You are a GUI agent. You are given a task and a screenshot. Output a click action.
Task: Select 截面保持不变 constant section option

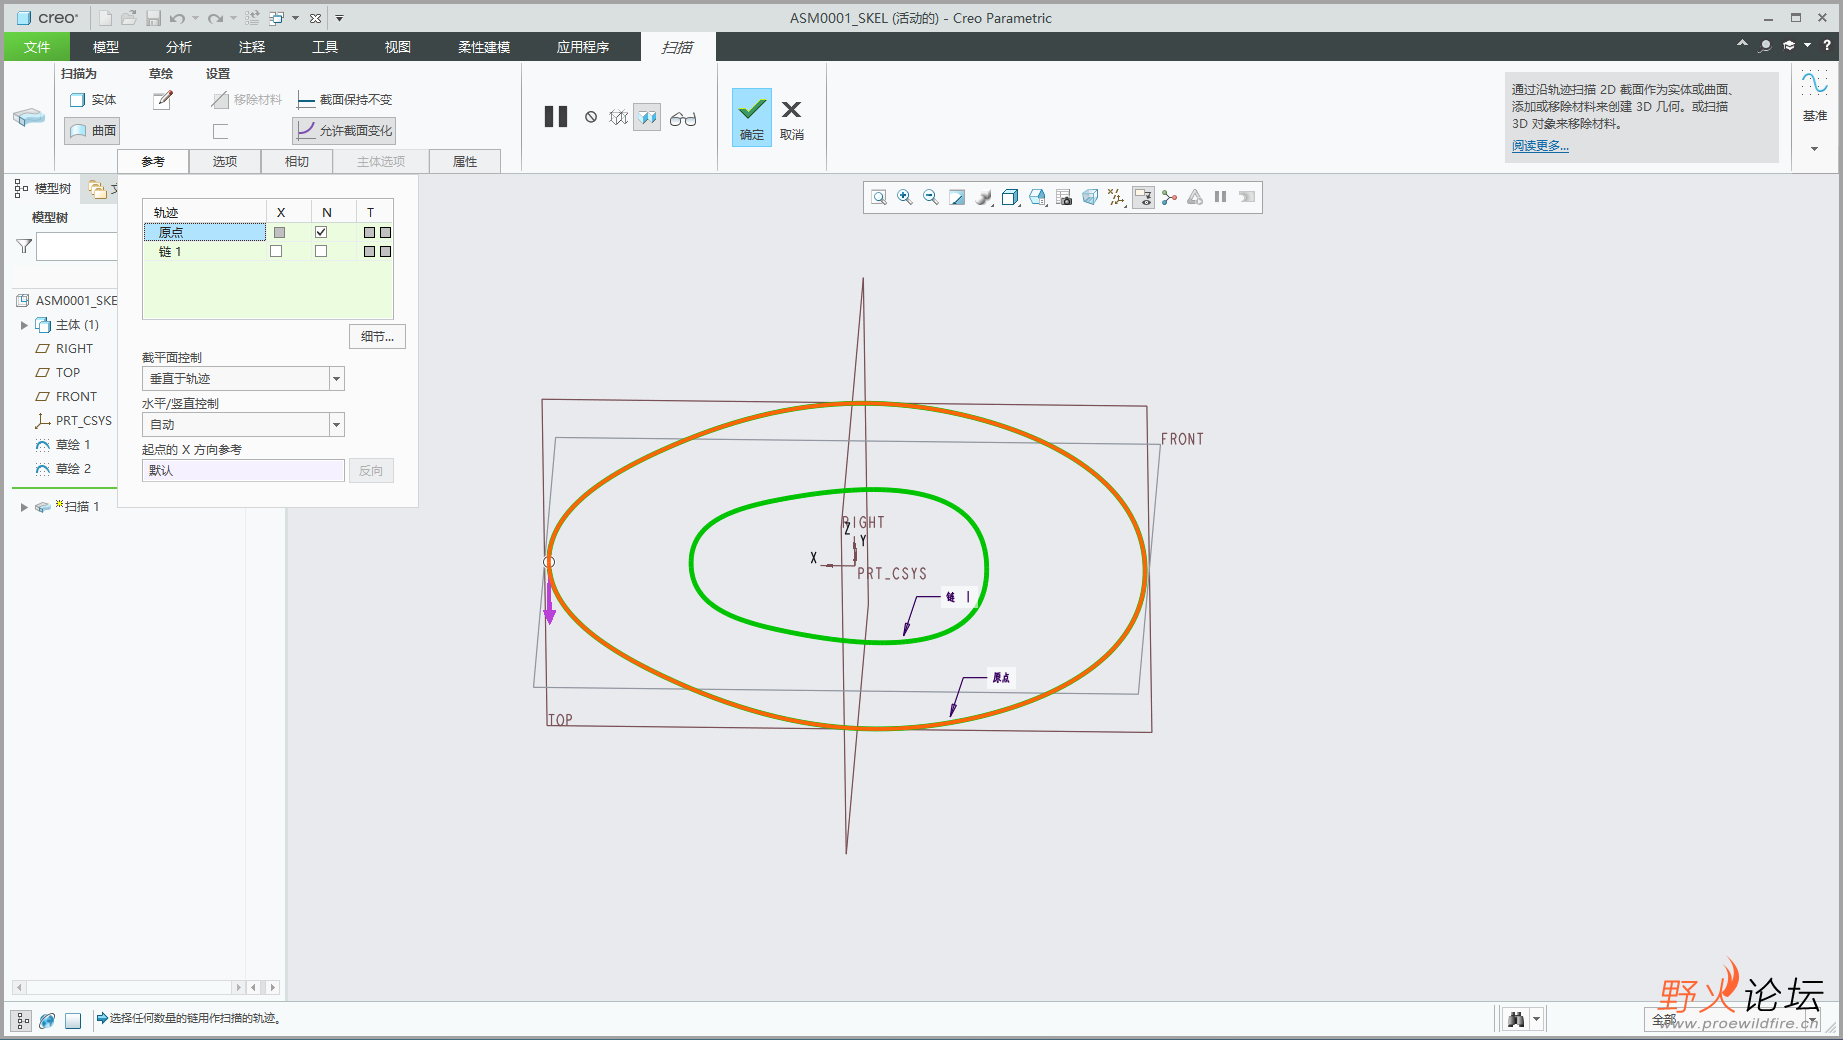[345, 100]
